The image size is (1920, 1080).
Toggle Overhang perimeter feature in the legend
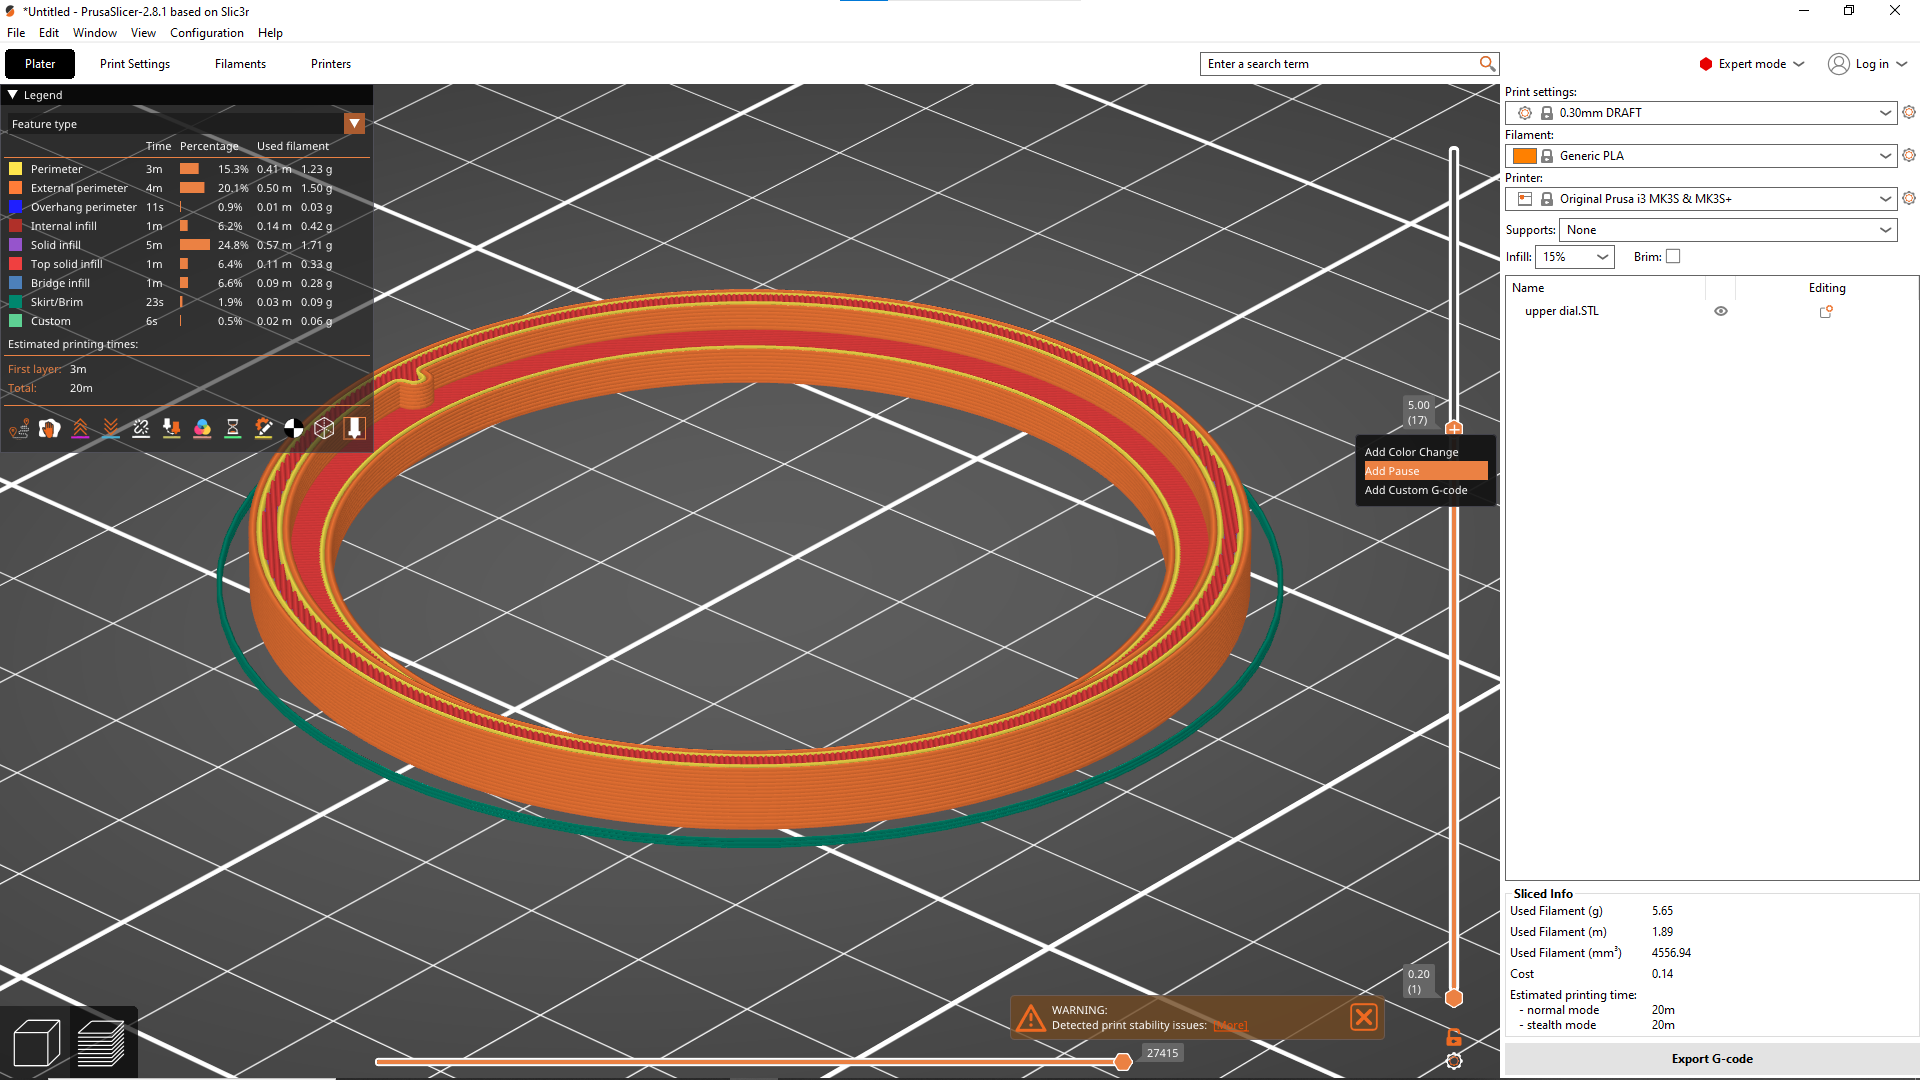click(x=84, y=207)
